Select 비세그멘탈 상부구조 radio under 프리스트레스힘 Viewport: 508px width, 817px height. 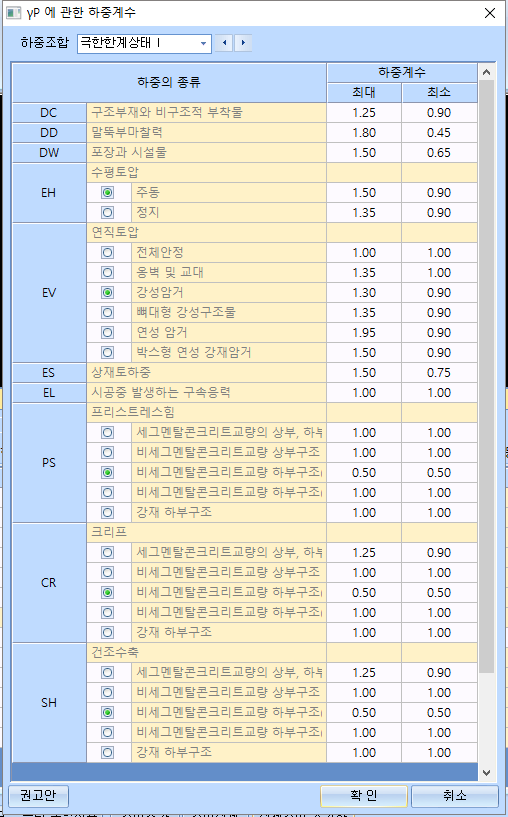[108, 453]
